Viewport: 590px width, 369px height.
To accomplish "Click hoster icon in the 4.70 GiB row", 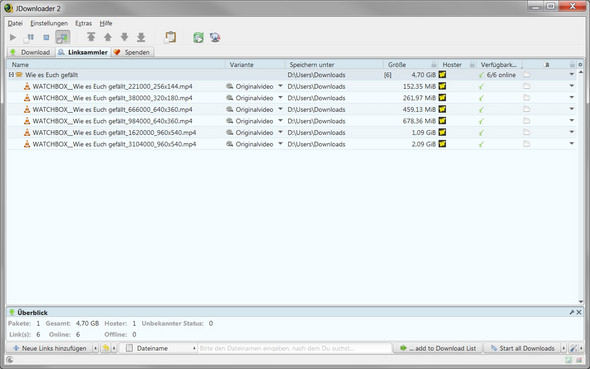I will click(442, 75).
